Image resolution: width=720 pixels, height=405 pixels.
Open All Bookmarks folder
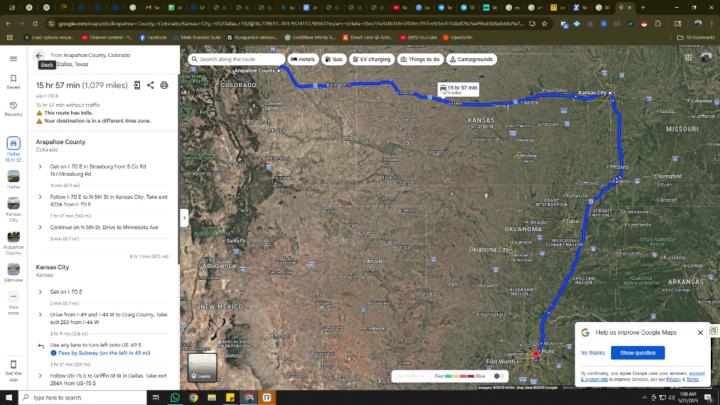[696, 37]
